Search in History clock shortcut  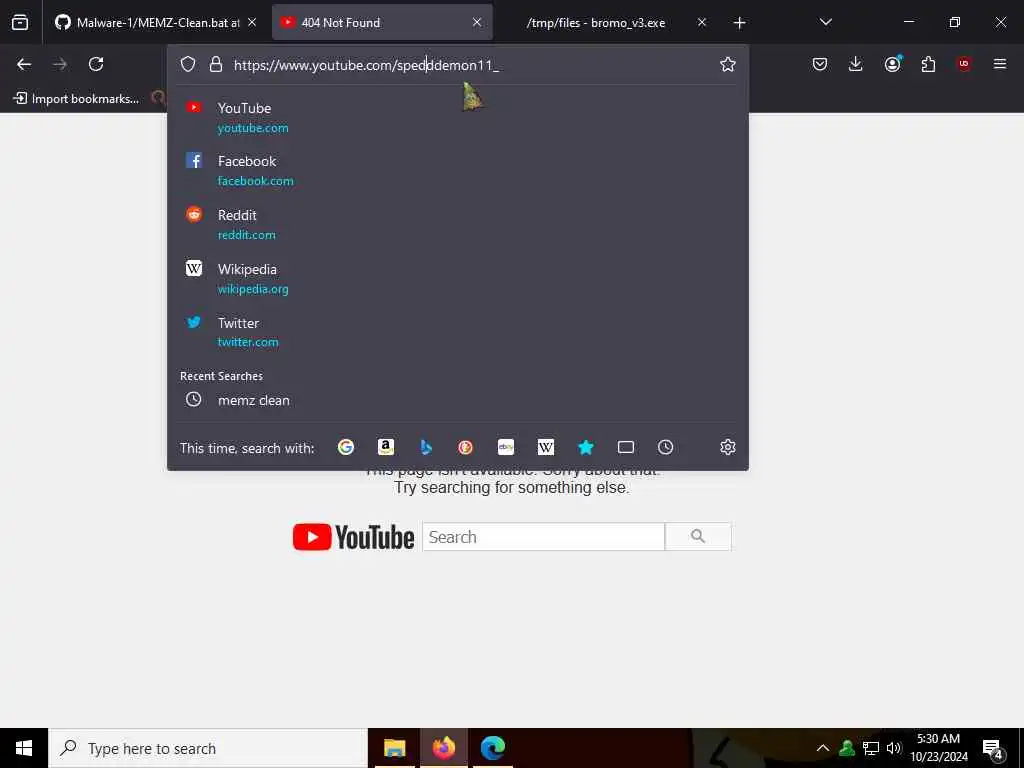click(665, 447)
